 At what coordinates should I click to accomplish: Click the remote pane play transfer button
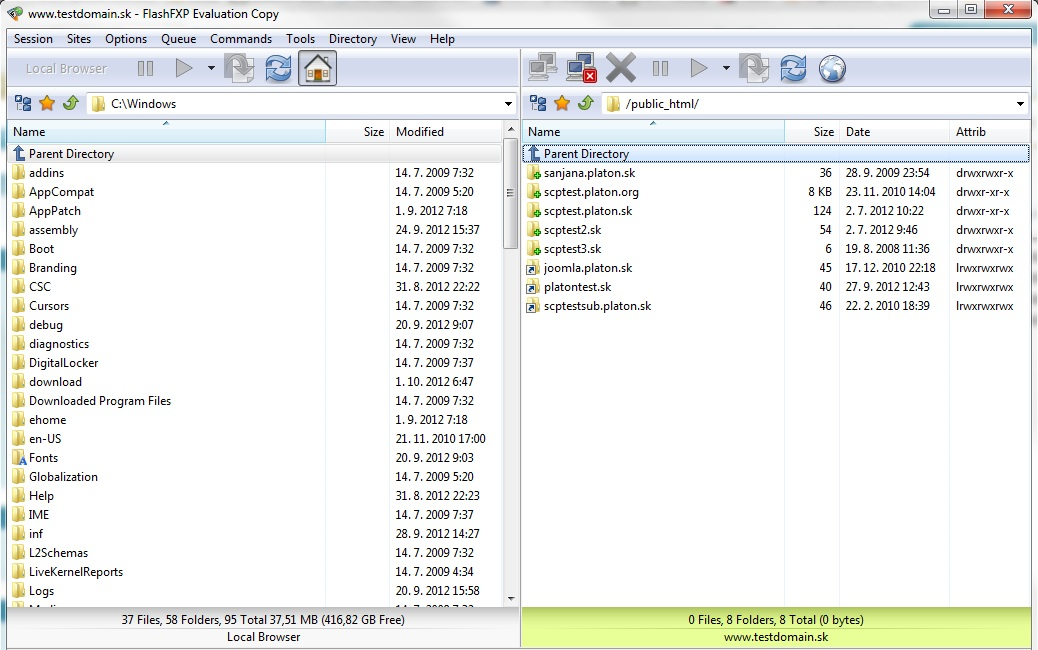pos(698,68)
